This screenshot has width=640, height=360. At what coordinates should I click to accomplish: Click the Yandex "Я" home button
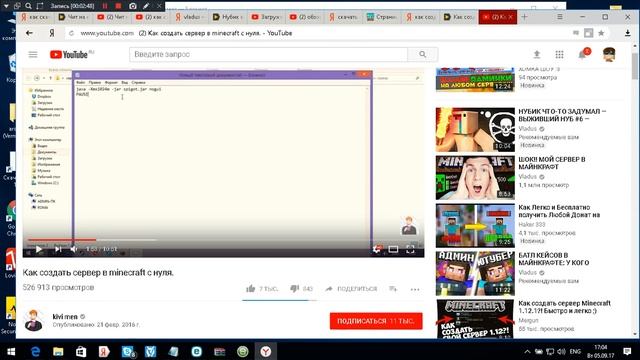tap(52, 33)
